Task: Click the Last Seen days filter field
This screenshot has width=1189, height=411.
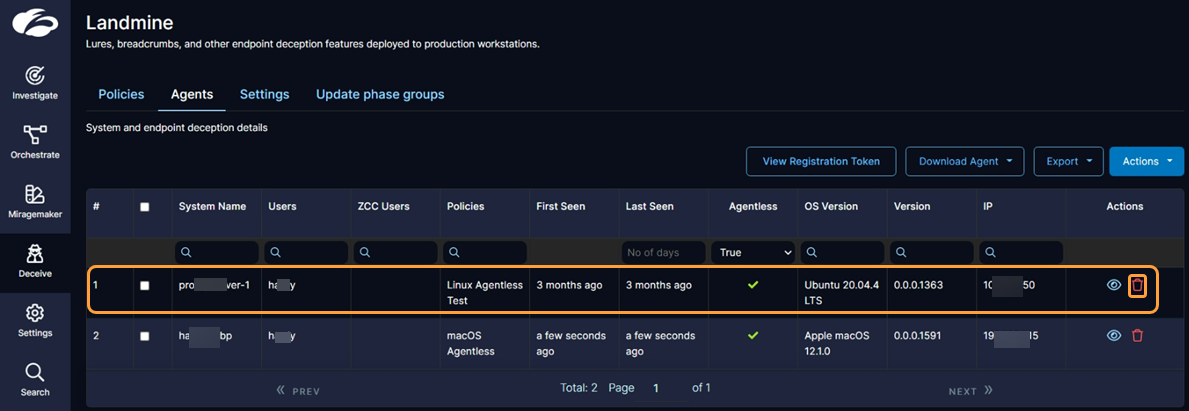Action: (662, 253)
